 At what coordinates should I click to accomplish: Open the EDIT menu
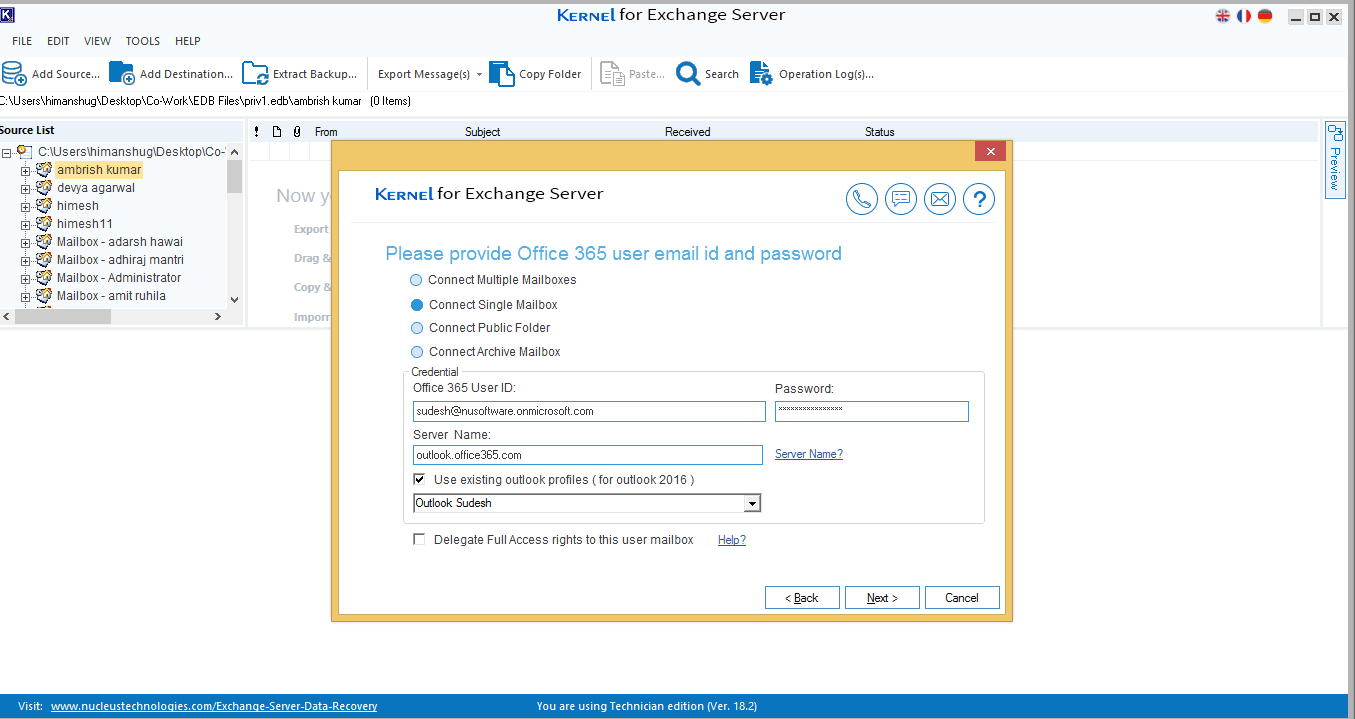[58, 41]
